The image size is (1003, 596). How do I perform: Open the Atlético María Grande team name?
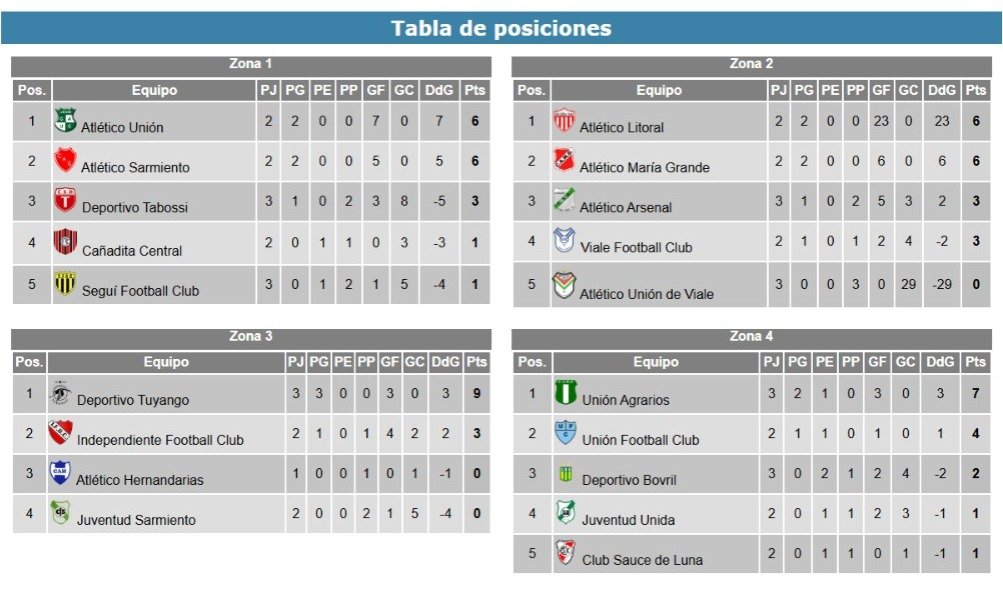[x=644, y=168]
